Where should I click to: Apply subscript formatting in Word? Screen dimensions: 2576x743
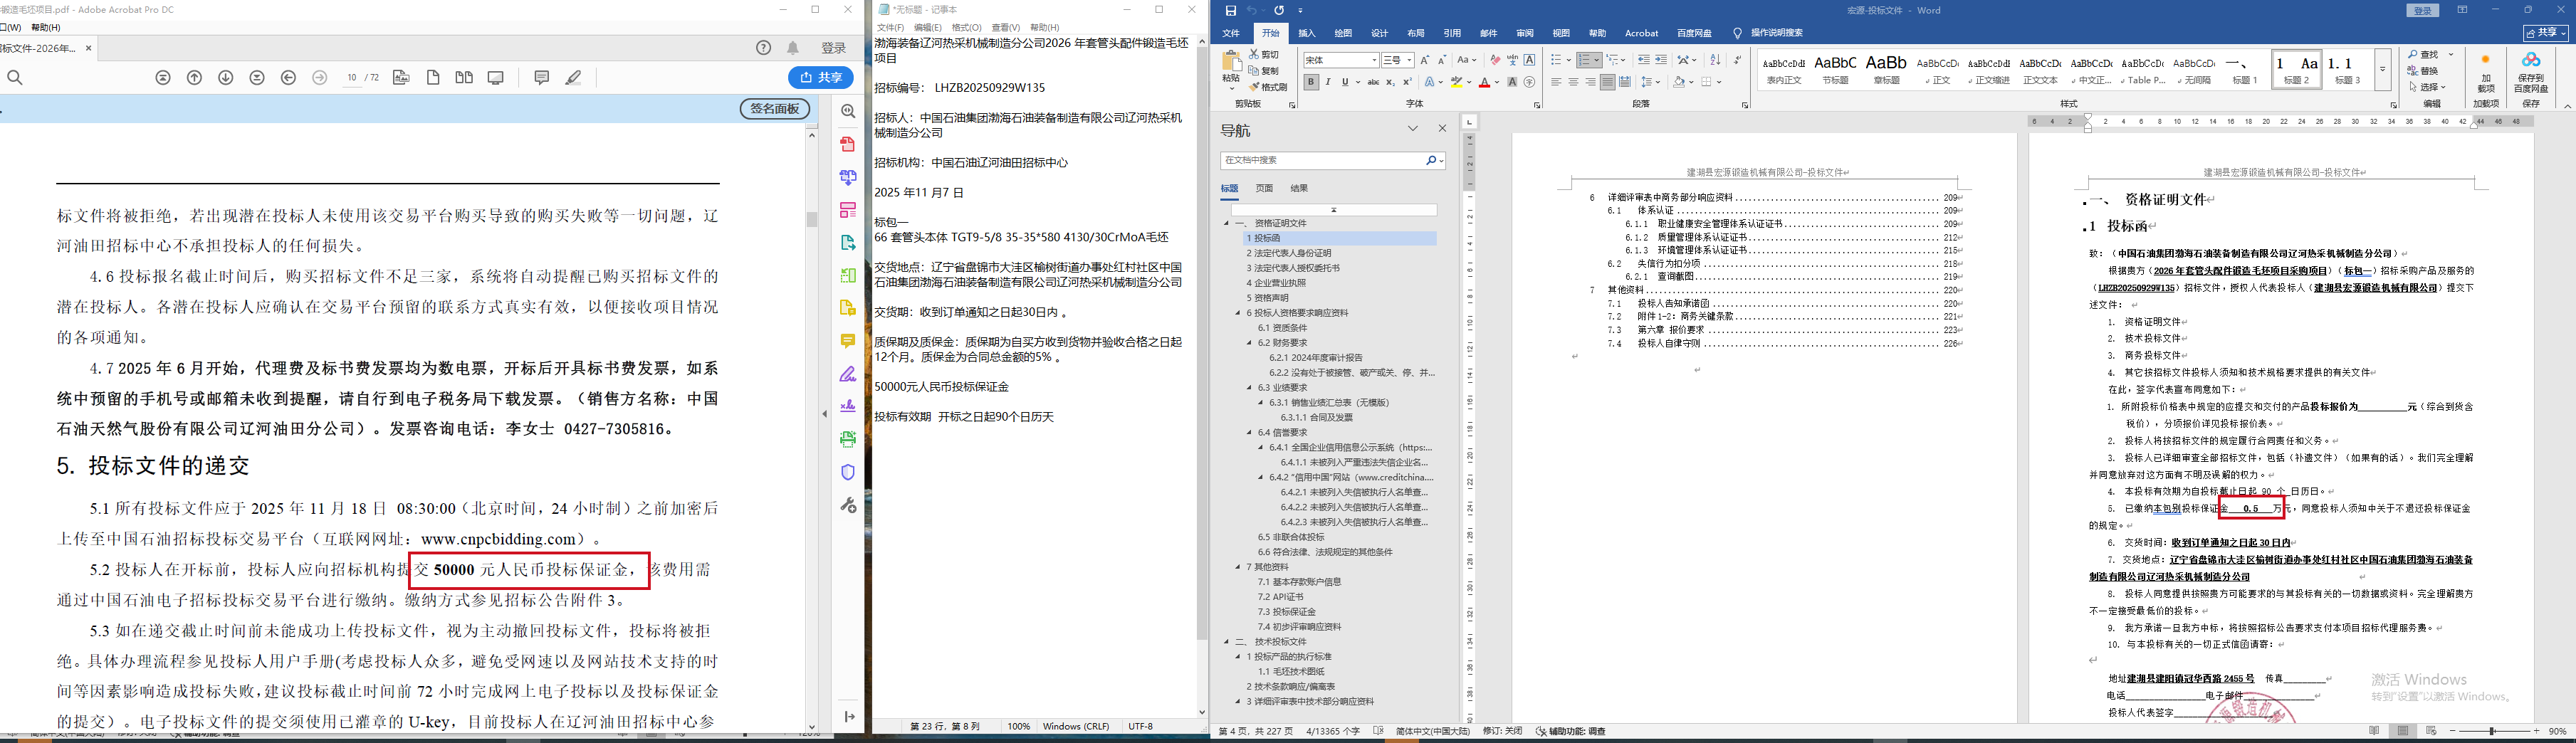[1390, 82]
